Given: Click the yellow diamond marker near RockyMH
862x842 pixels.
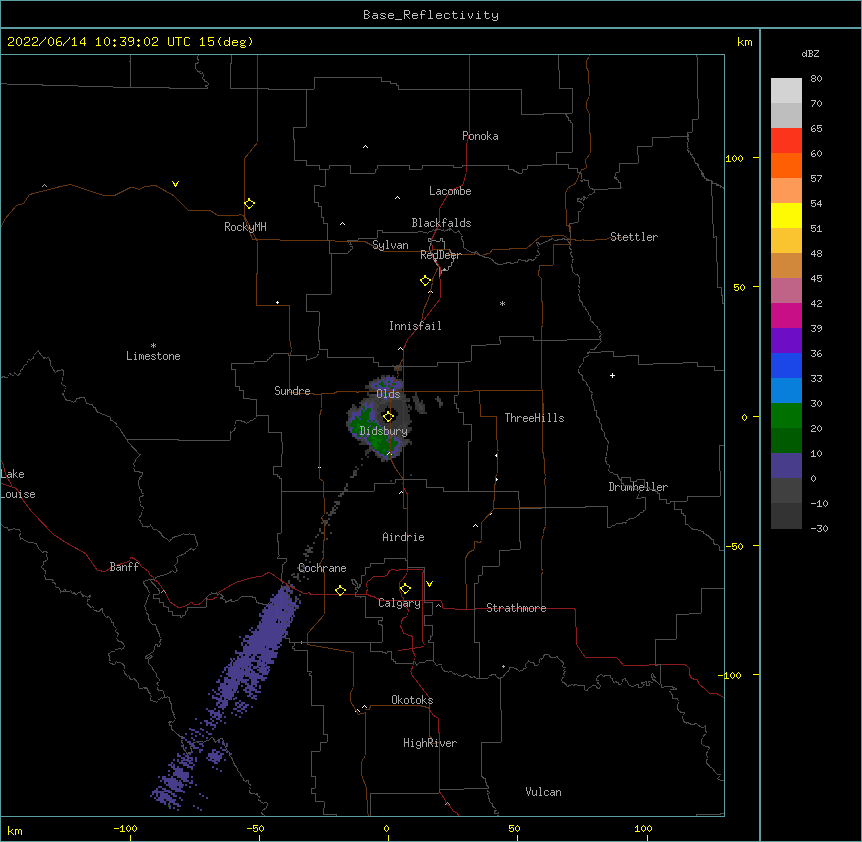Looking at the screenshot, I should coord(249,203).
